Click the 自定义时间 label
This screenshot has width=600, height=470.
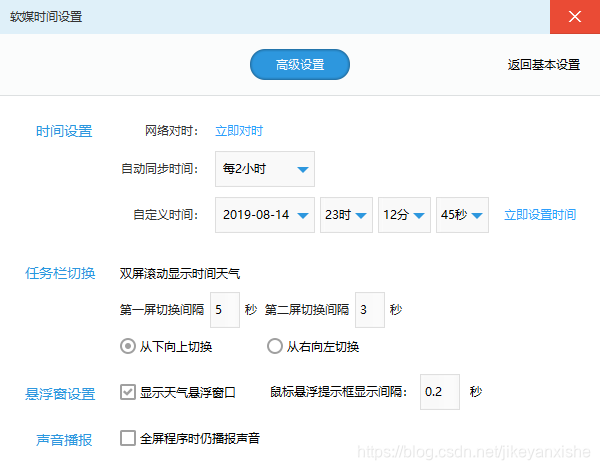click(165, 215)
